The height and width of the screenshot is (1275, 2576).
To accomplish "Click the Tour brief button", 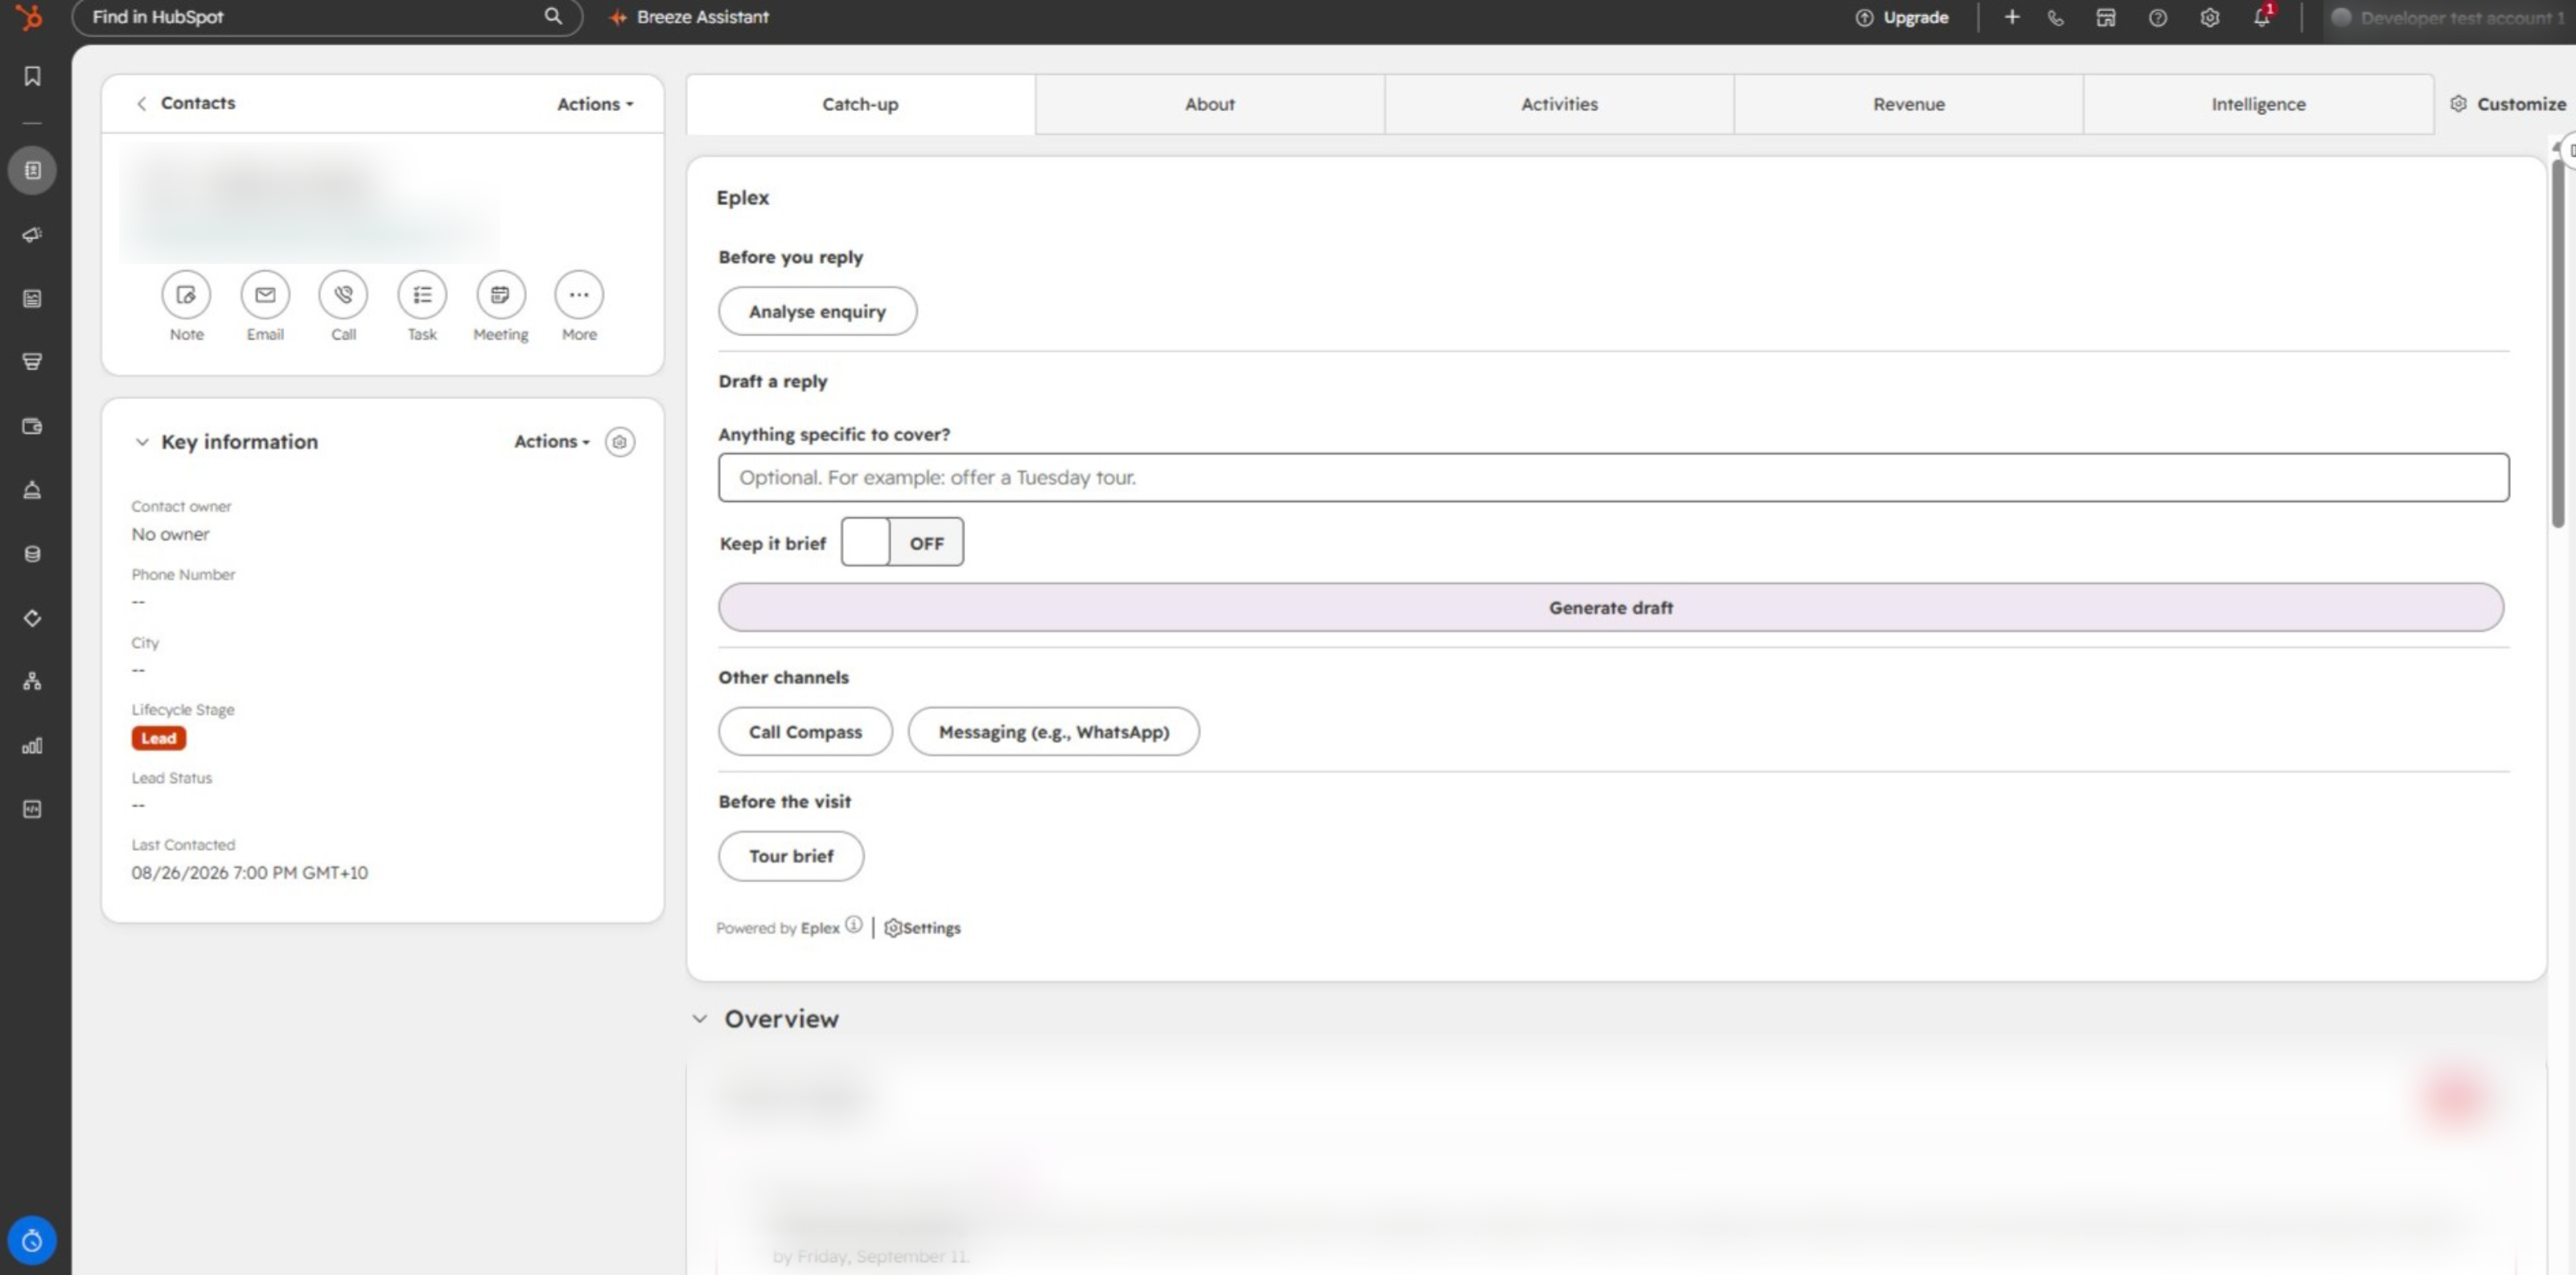I will pos(790,856).
